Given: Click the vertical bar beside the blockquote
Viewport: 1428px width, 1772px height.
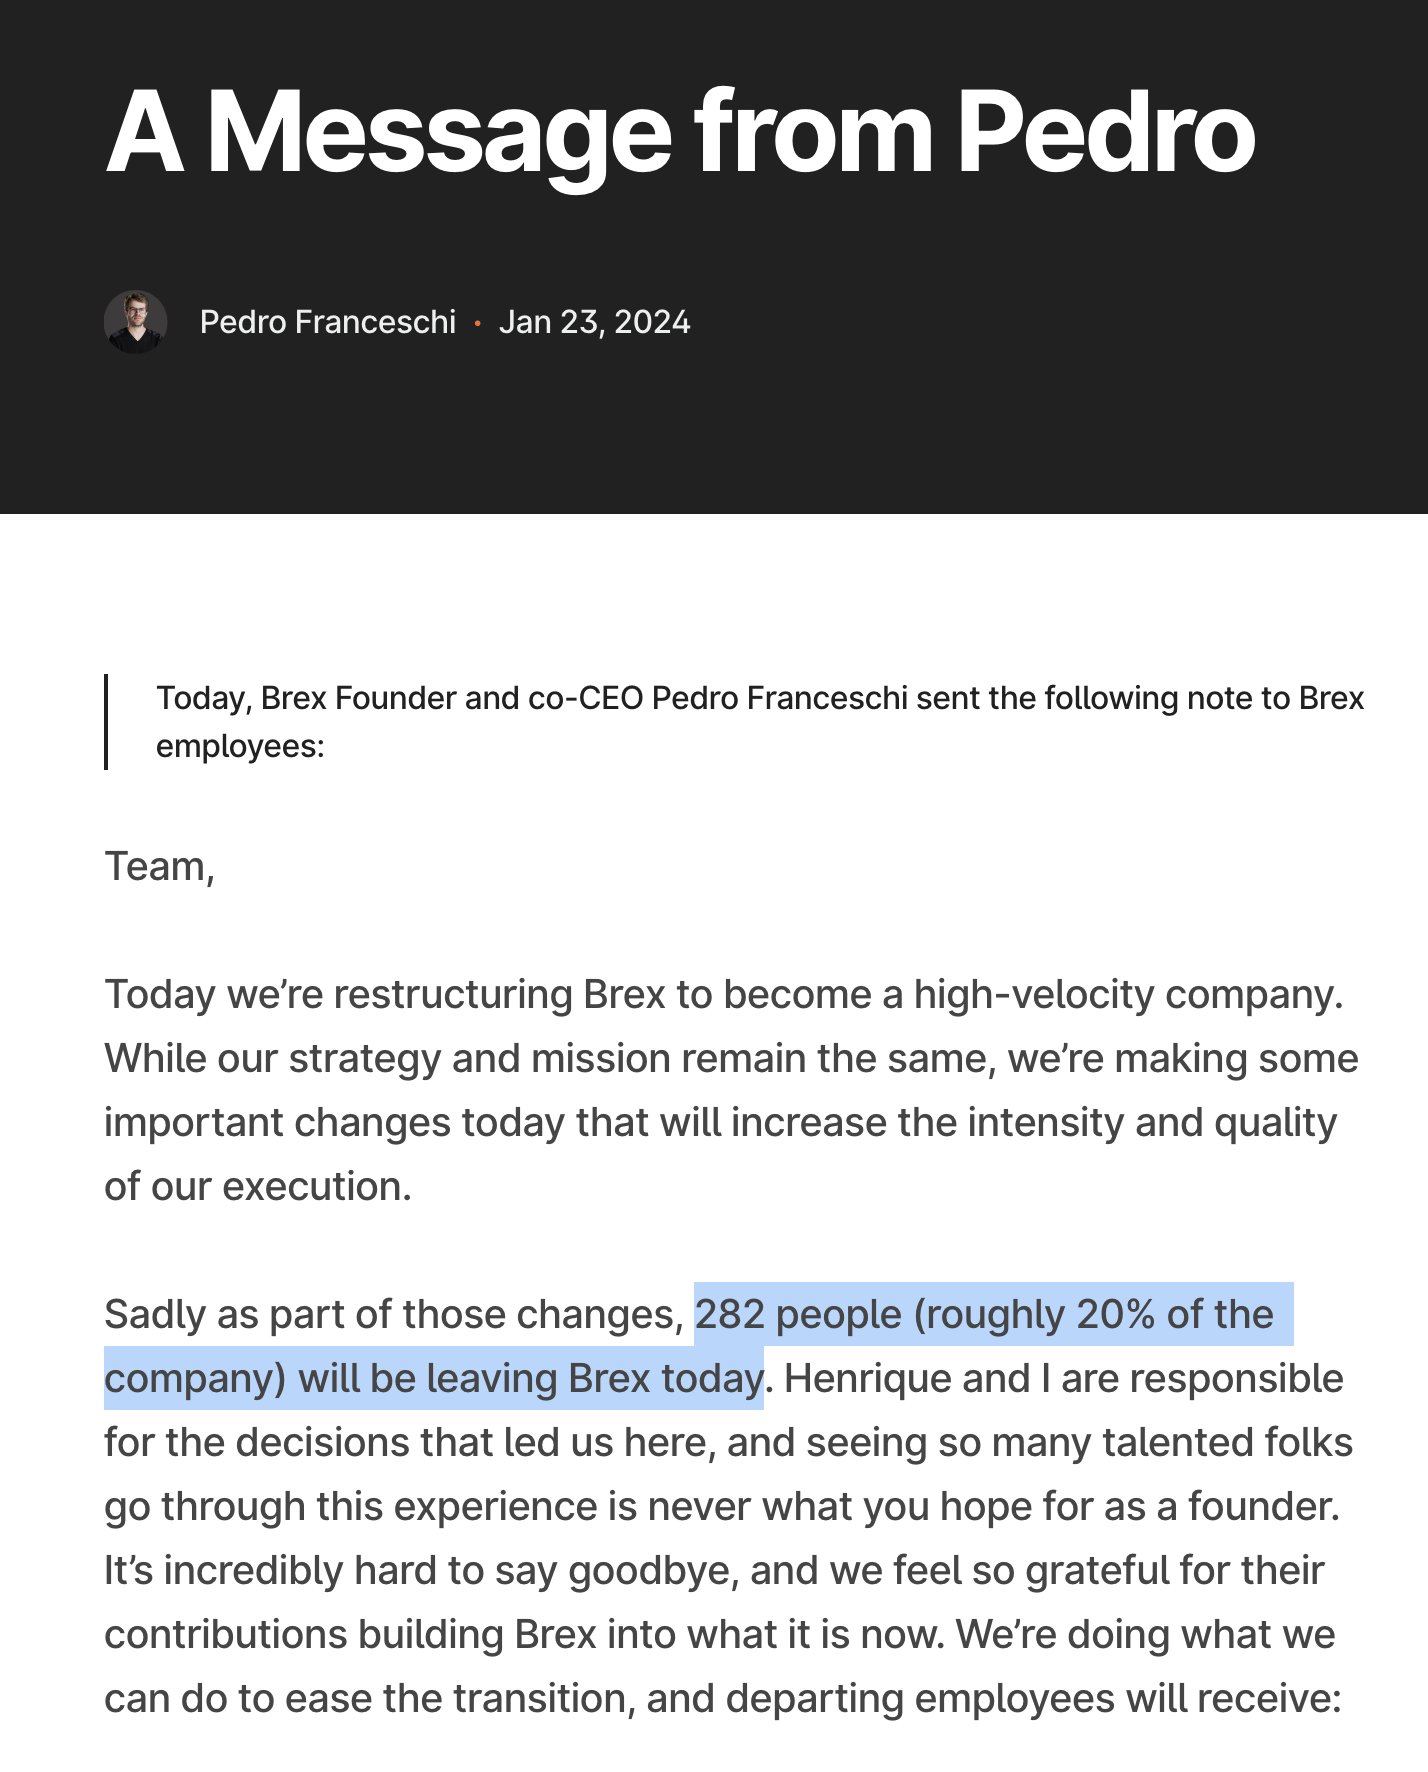Looking at the screenshot, I should click(106, 722).
